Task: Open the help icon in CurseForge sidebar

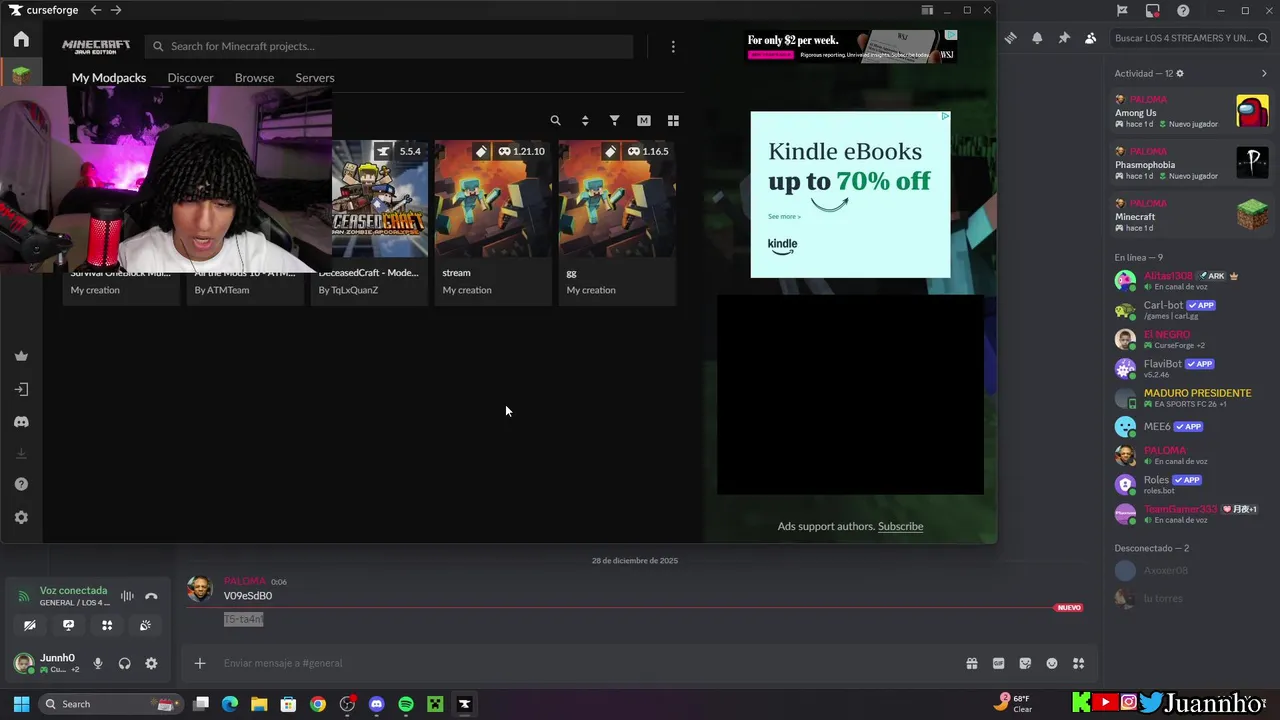Action: pyautogui.click(x=21, y=484)
